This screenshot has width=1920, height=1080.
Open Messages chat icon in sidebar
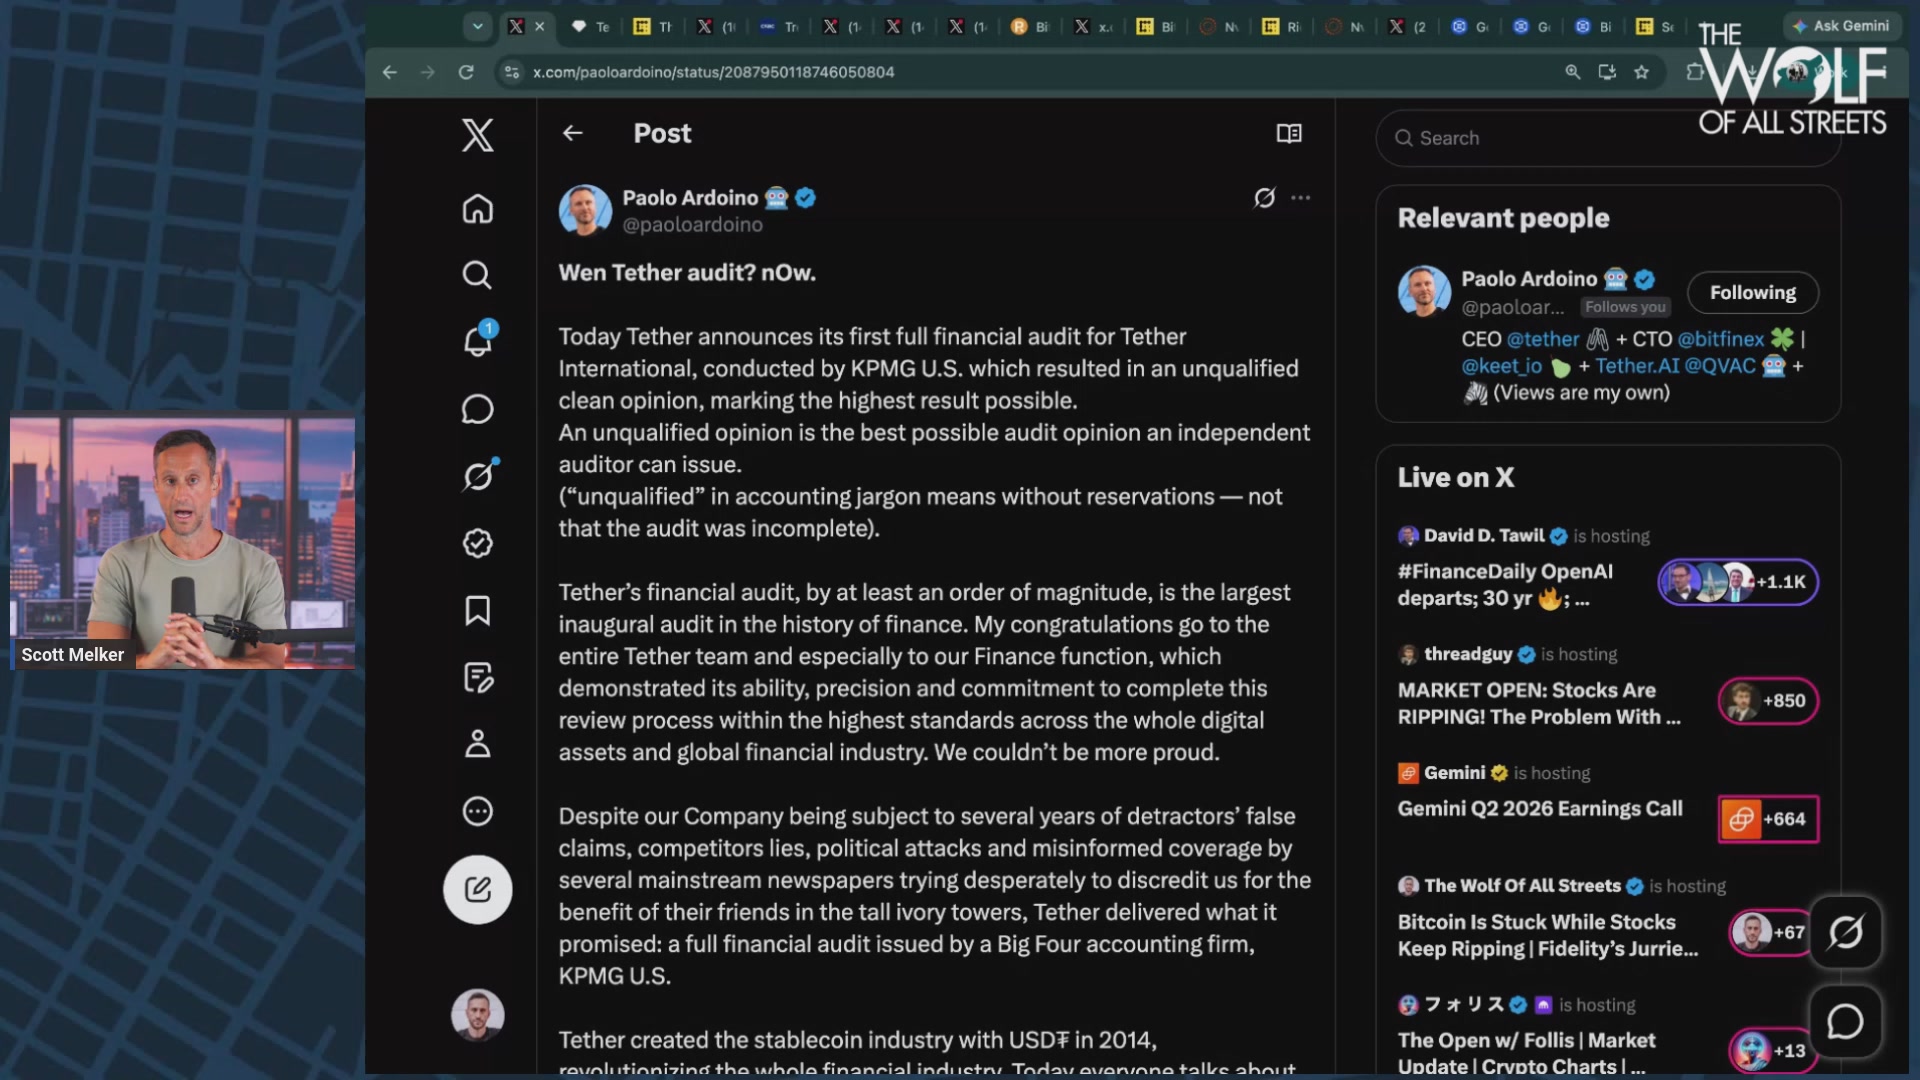pos(477,409)
